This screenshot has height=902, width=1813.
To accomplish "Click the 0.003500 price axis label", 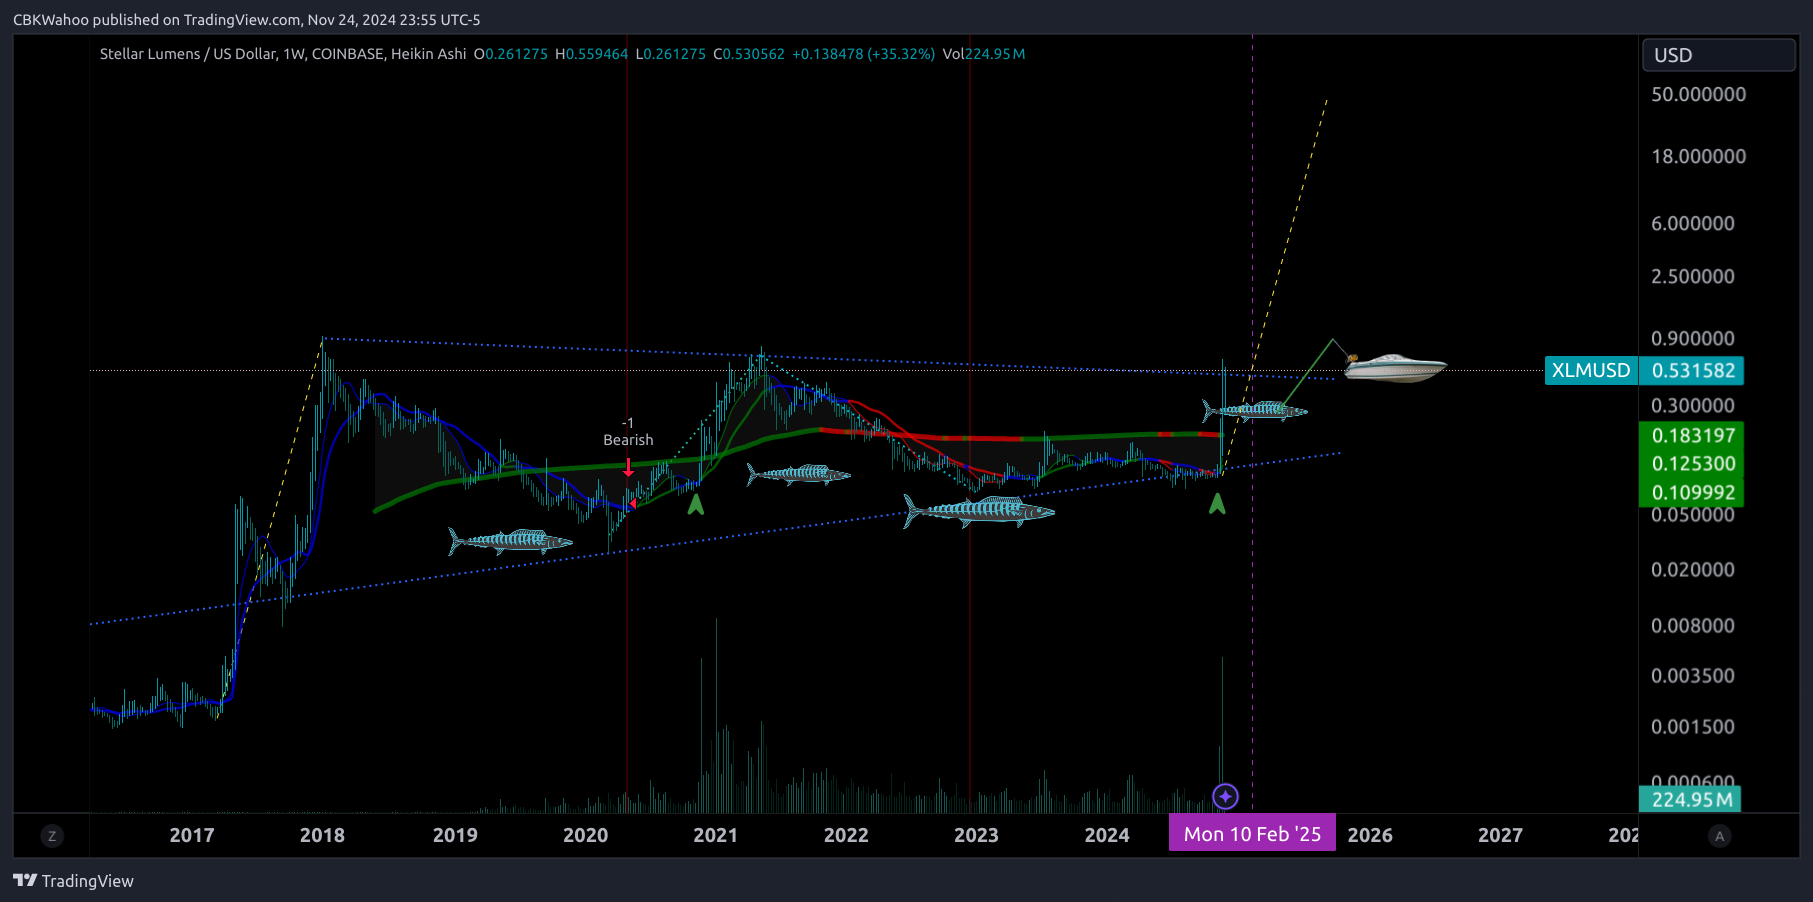I will (1692, 675).
